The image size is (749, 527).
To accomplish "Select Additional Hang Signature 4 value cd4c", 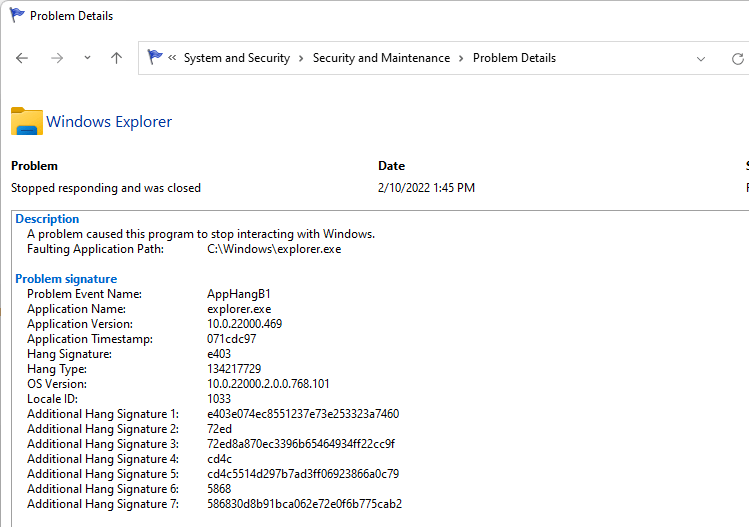I will (219, 459).
